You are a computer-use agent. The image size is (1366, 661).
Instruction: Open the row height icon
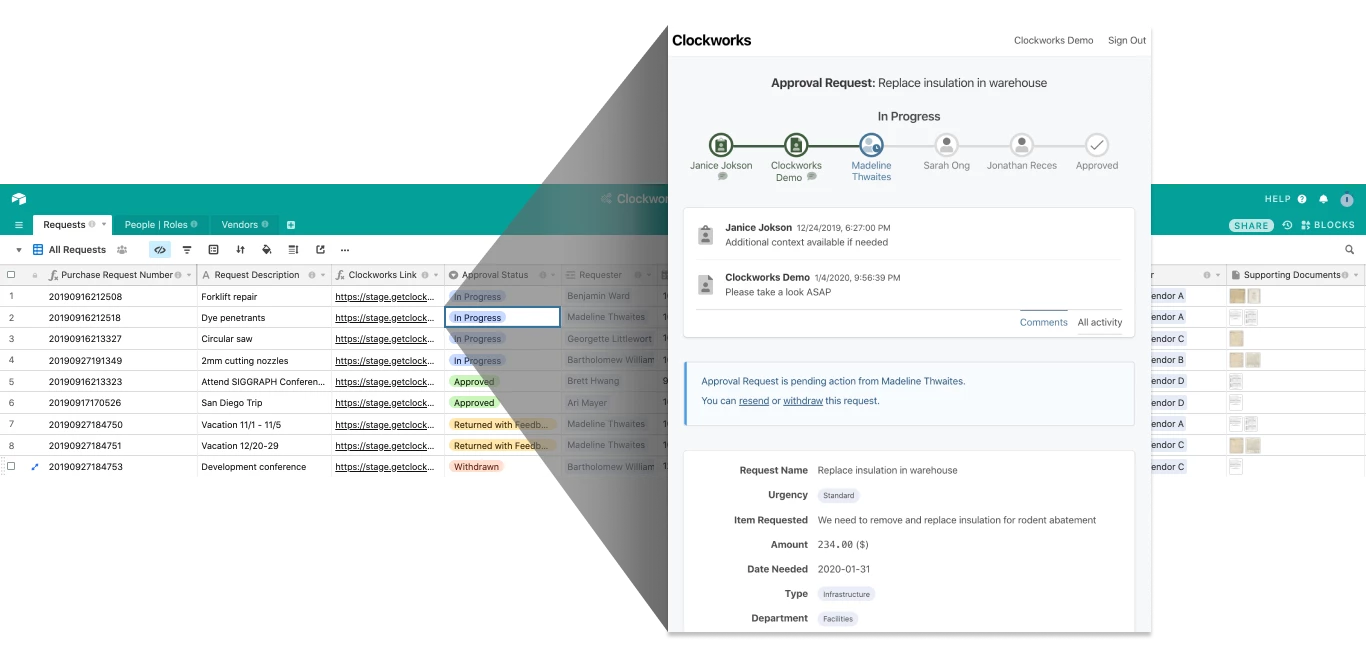(x=293, y=250)
